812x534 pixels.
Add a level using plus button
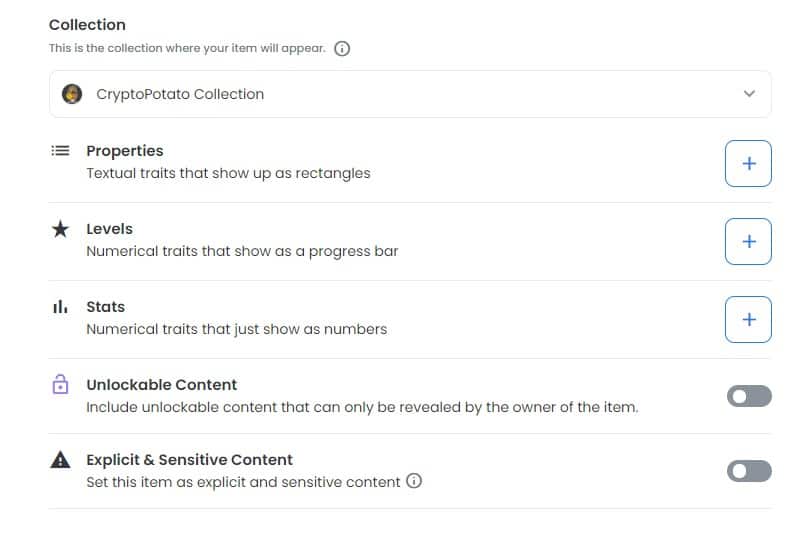[748, 241]
